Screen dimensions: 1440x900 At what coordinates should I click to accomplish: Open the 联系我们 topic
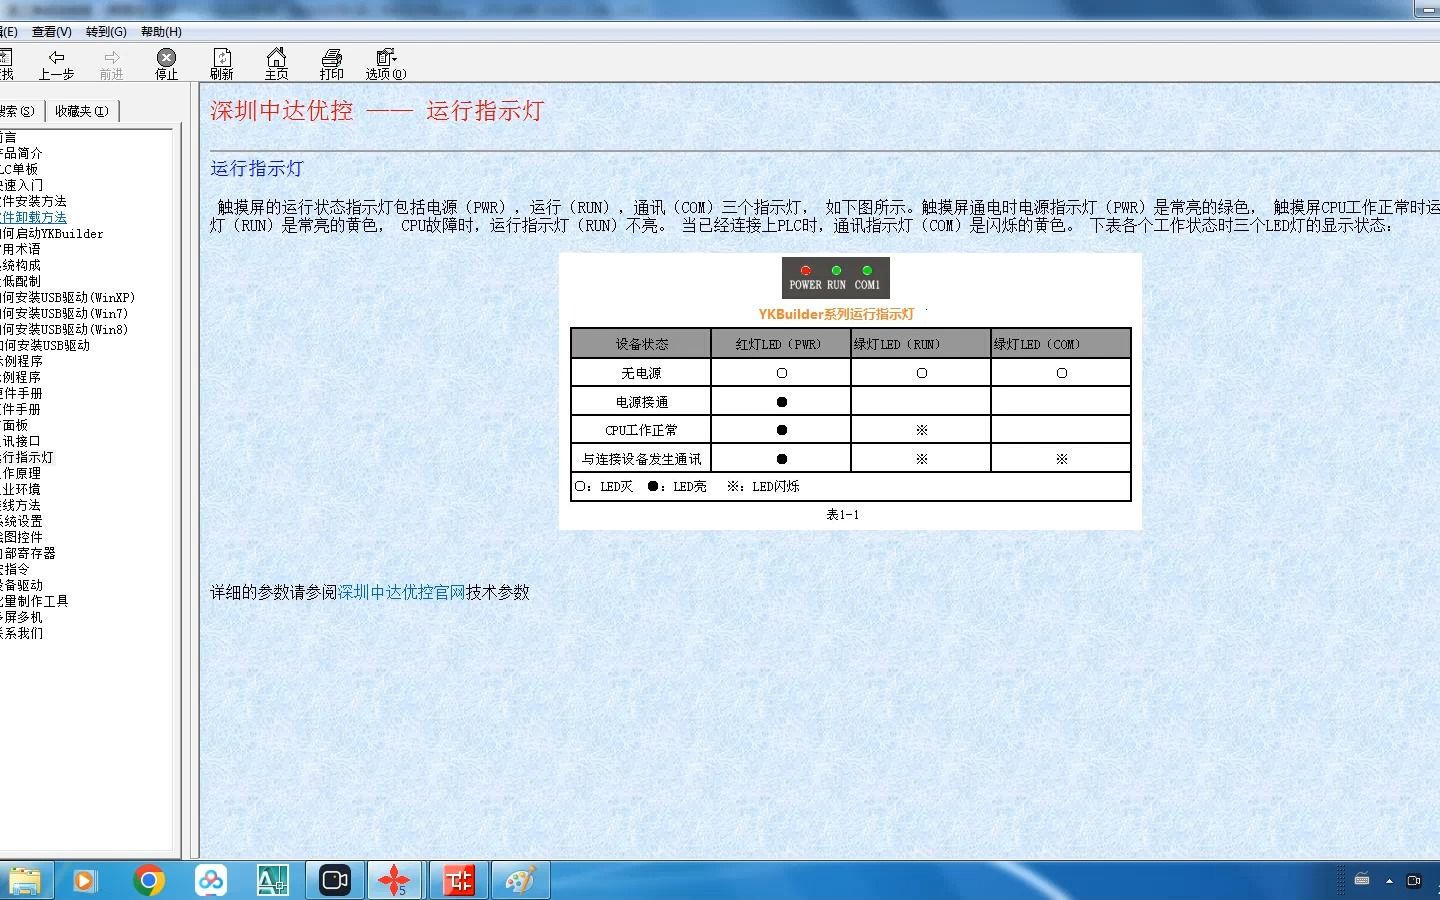21,633
